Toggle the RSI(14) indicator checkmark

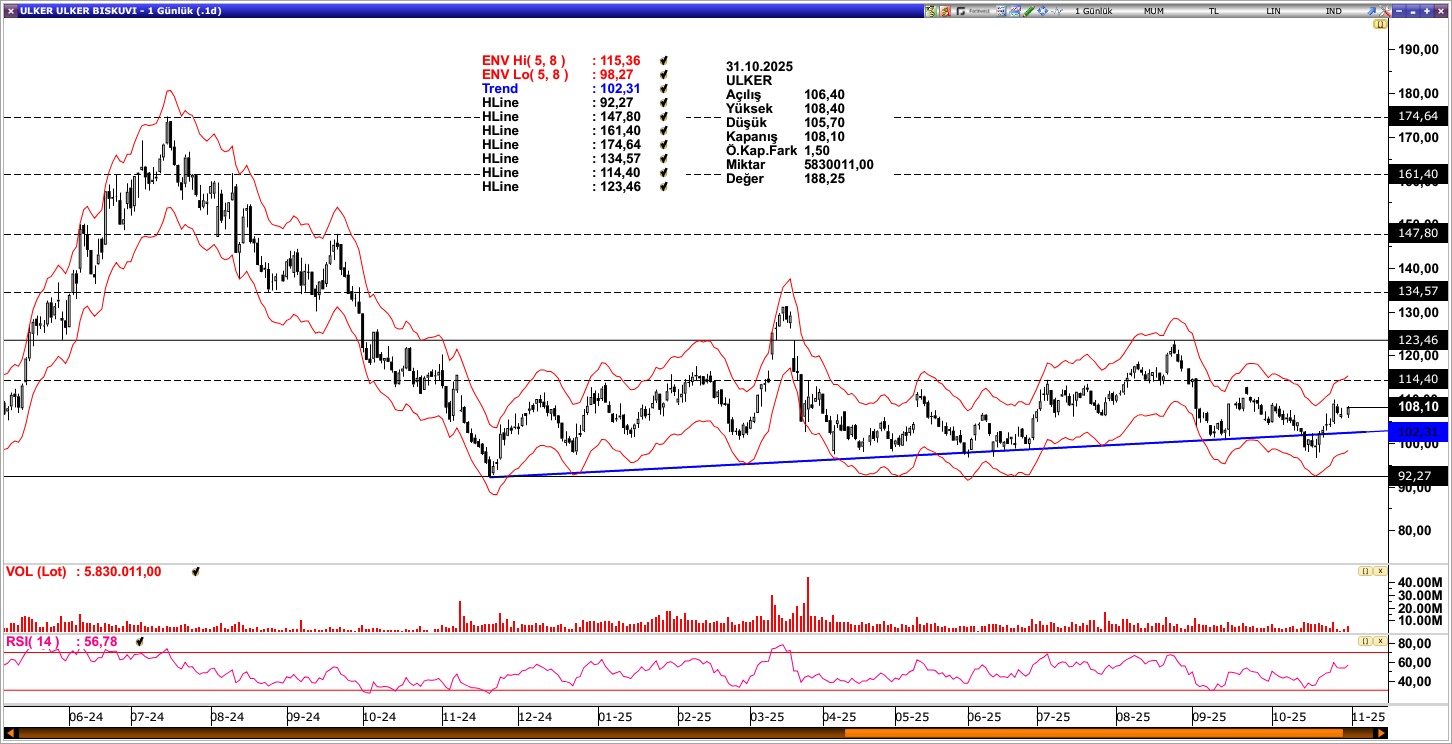[x=140, y=642]
